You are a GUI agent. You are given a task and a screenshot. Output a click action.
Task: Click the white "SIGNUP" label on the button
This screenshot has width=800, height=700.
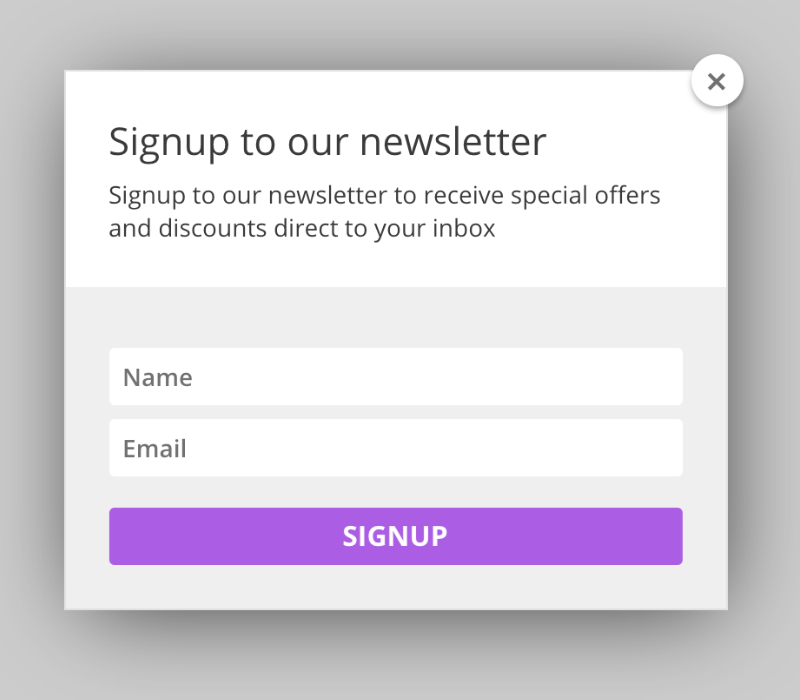point(395,536)
